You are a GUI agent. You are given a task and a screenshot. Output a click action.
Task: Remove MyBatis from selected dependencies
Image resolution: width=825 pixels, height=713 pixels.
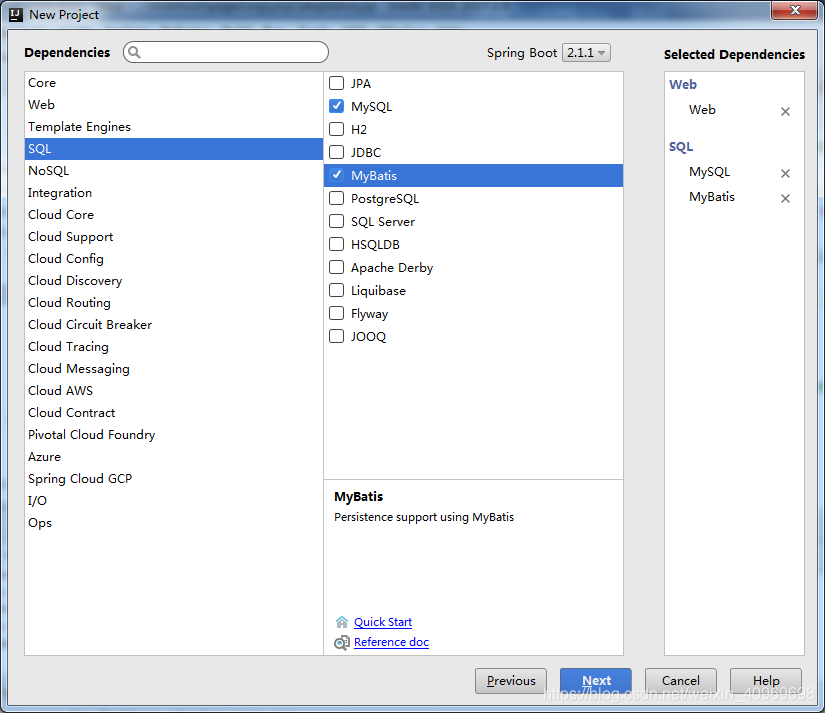tap(785, 198)
